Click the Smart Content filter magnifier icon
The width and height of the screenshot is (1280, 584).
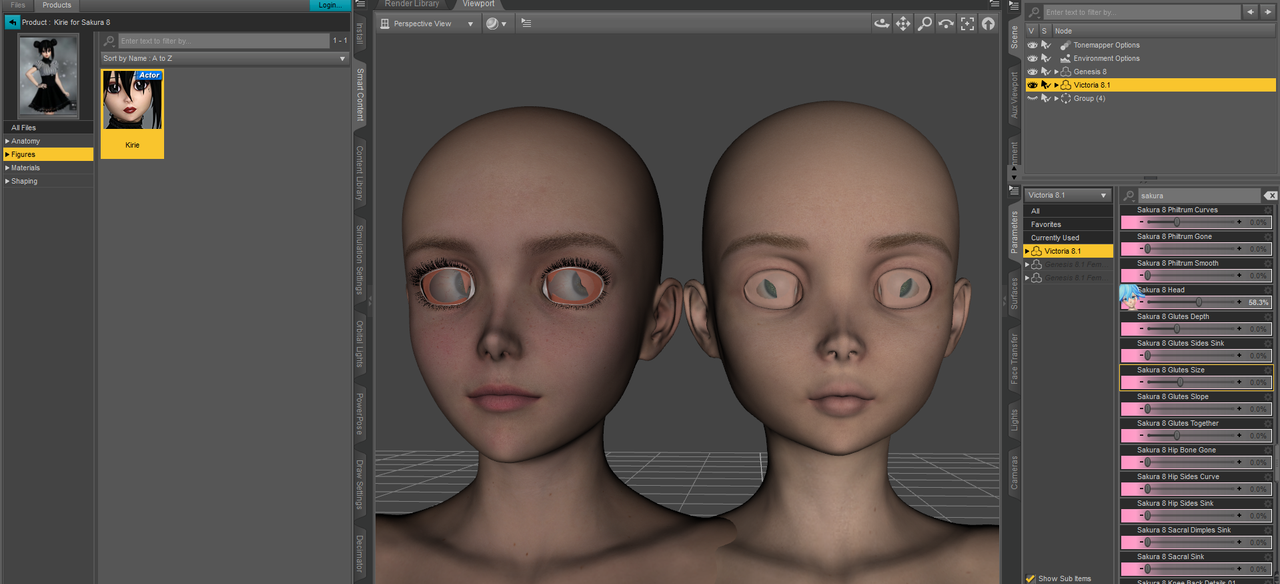110,41
